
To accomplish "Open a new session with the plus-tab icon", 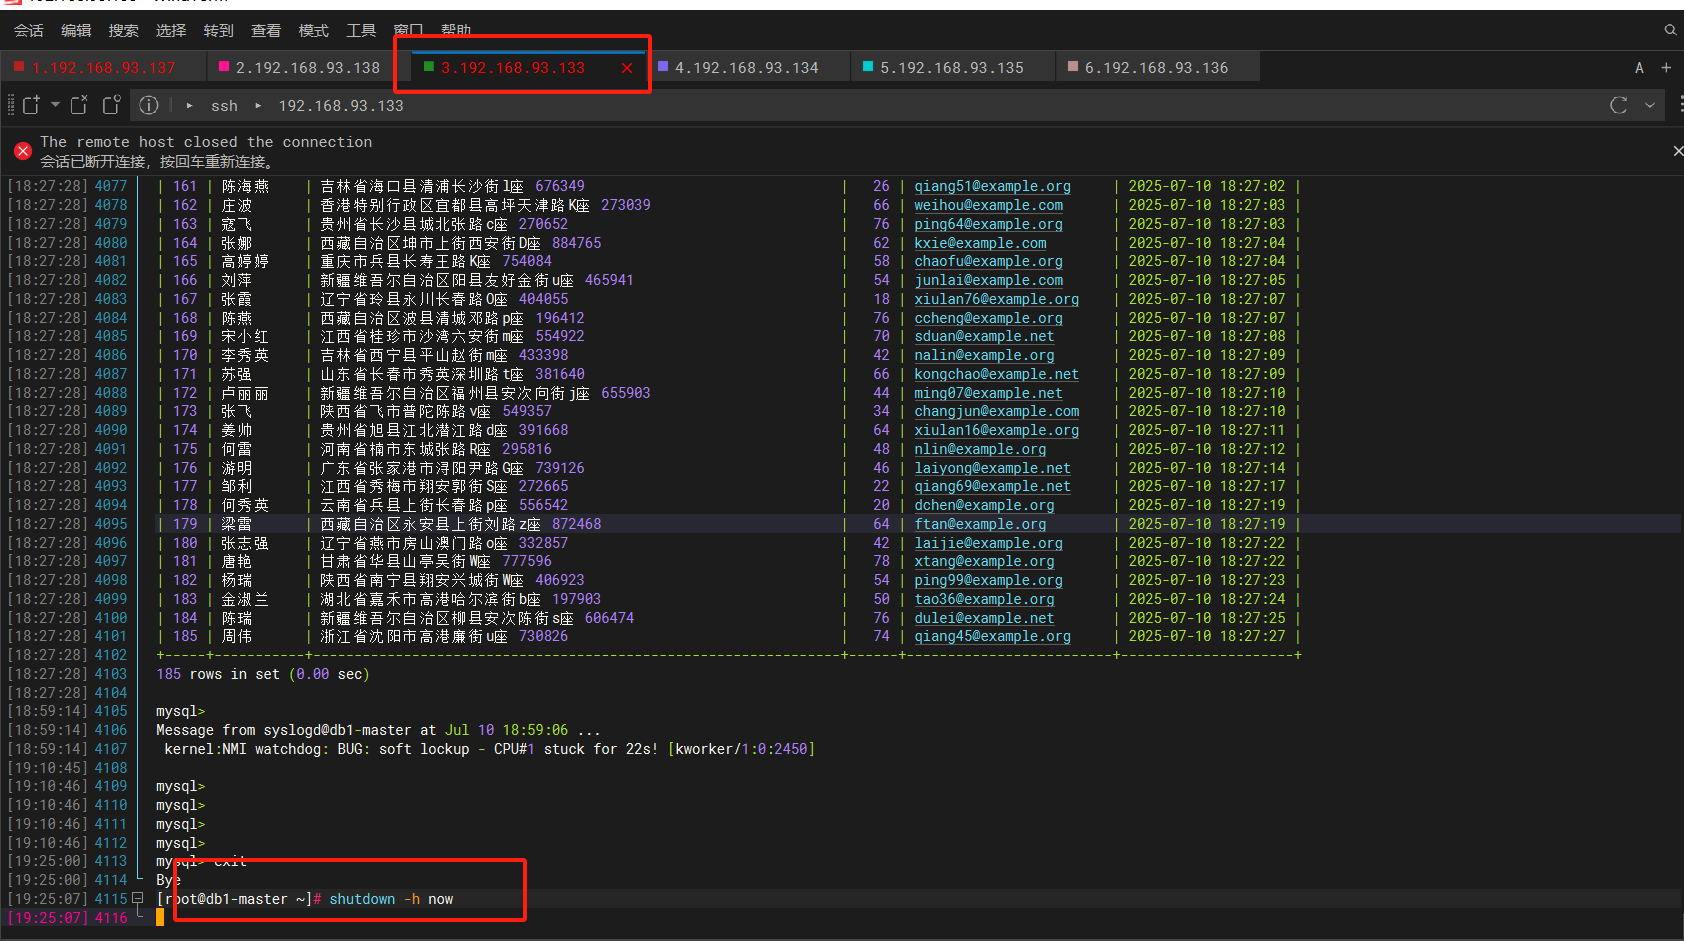I will [31, 105].
